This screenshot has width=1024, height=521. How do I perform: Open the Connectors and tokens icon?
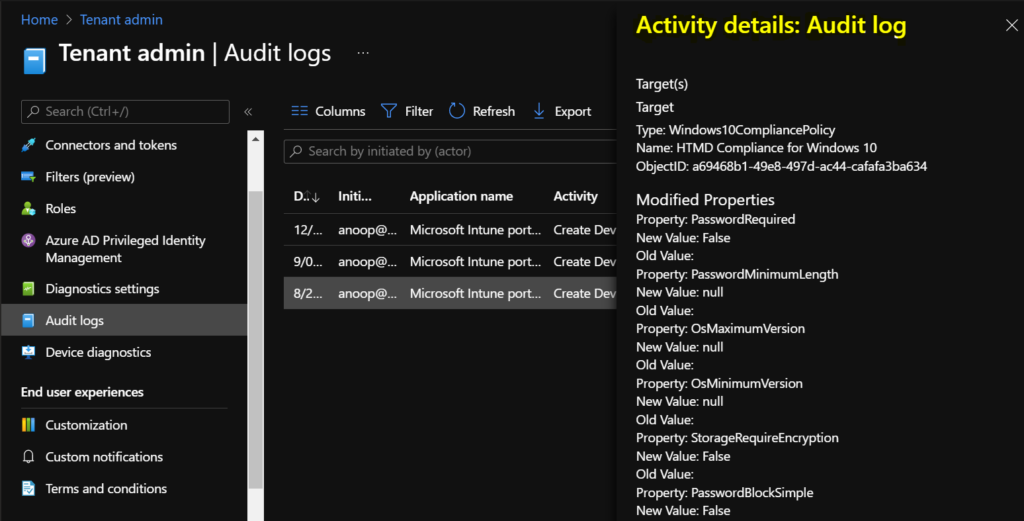(x=28, y=145)
